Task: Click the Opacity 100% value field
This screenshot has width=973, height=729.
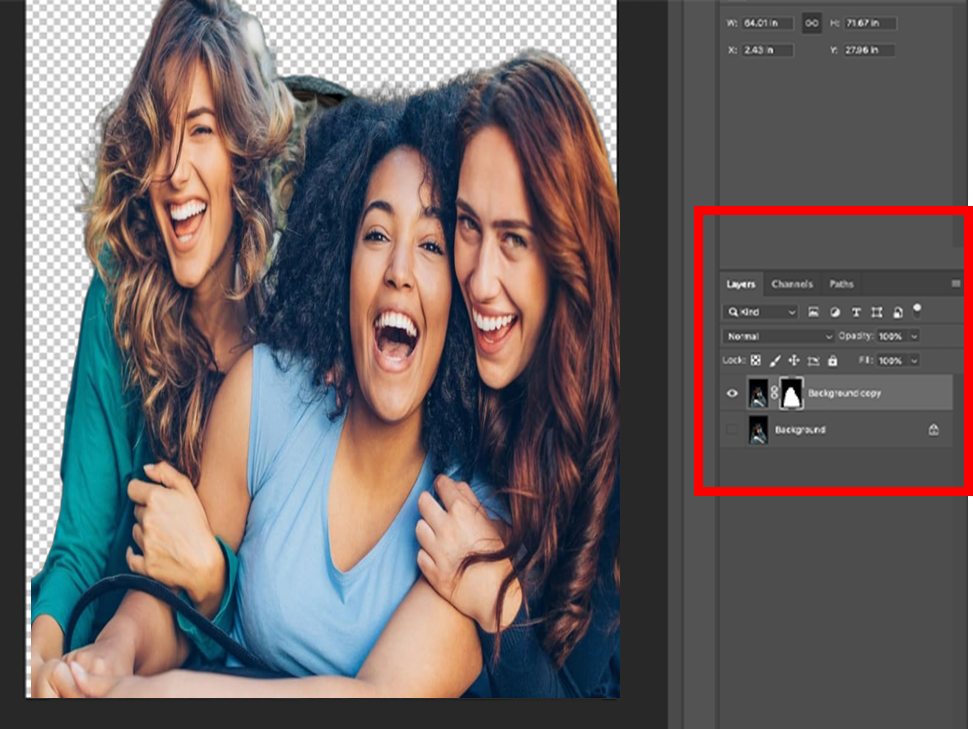Action: pos(892,336)
